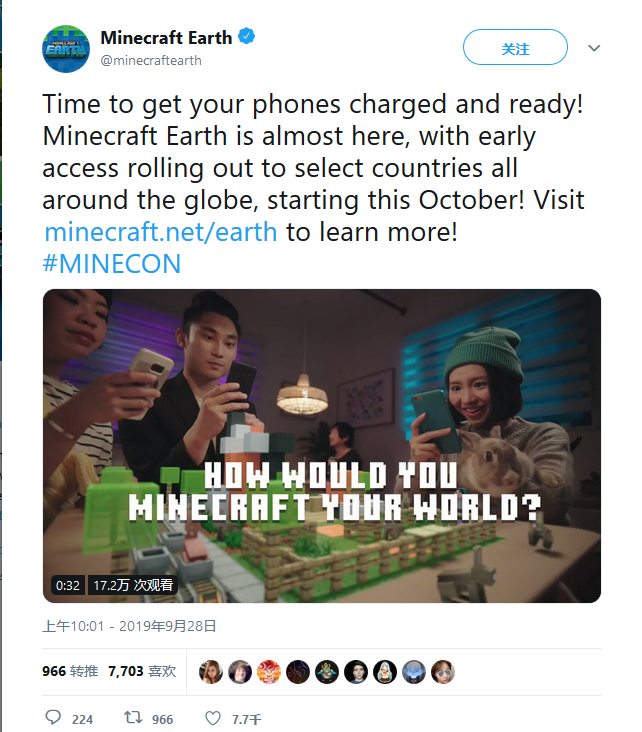Click the last liker avatar in the row
This screenshot has height=732, width=642.
(x=443, y=672)
